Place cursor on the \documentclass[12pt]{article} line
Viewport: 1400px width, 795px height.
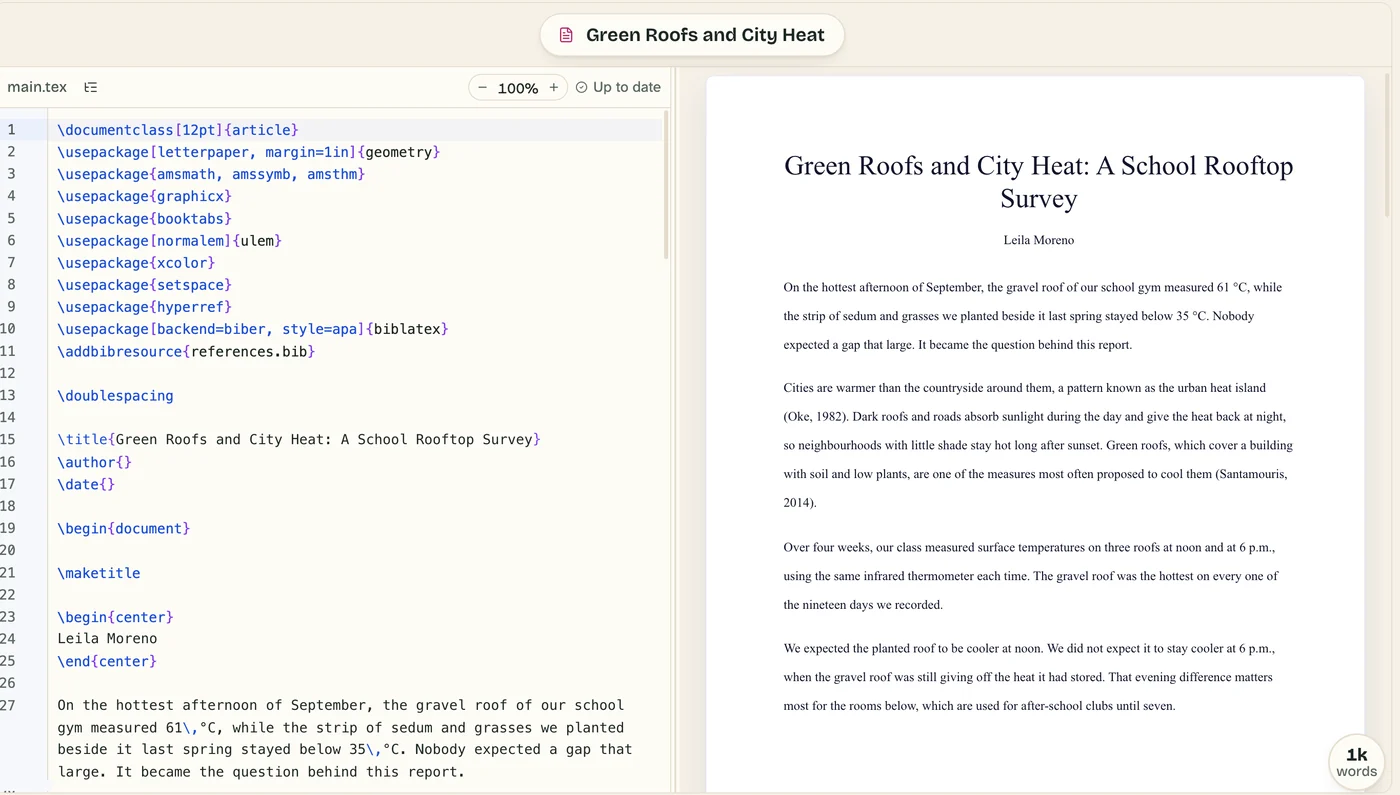coord(178,130)
